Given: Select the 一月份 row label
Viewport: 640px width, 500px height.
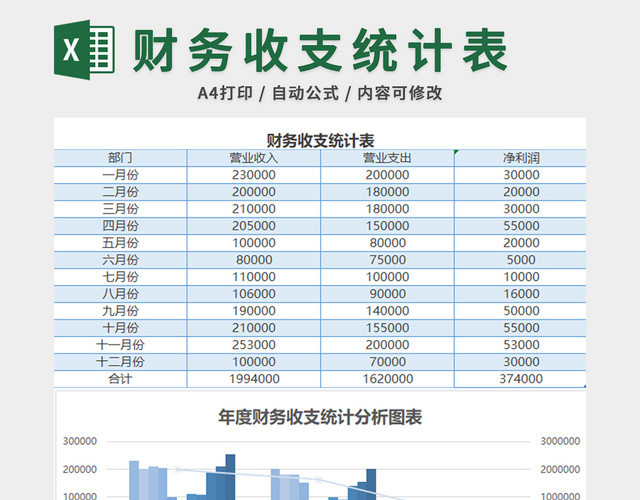Looking at the screenshot, I should 120,175.
